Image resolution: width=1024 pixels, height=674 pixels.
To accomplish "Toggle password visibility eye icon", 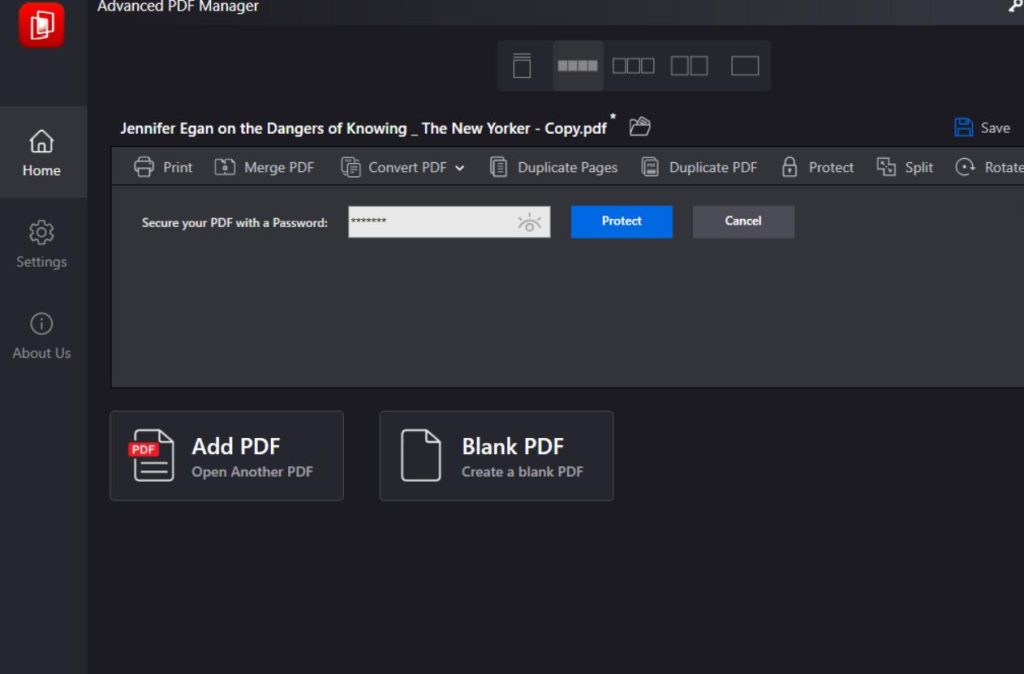I will 529,223.
